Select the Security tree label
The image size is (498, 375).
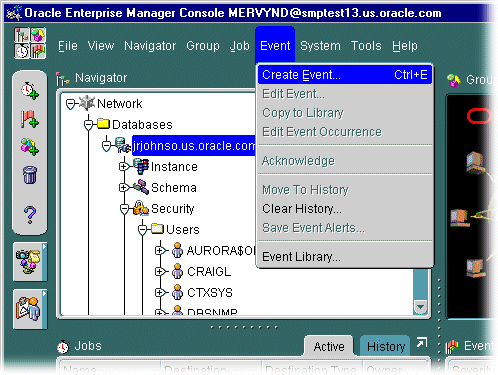click(x=173, y=209)
